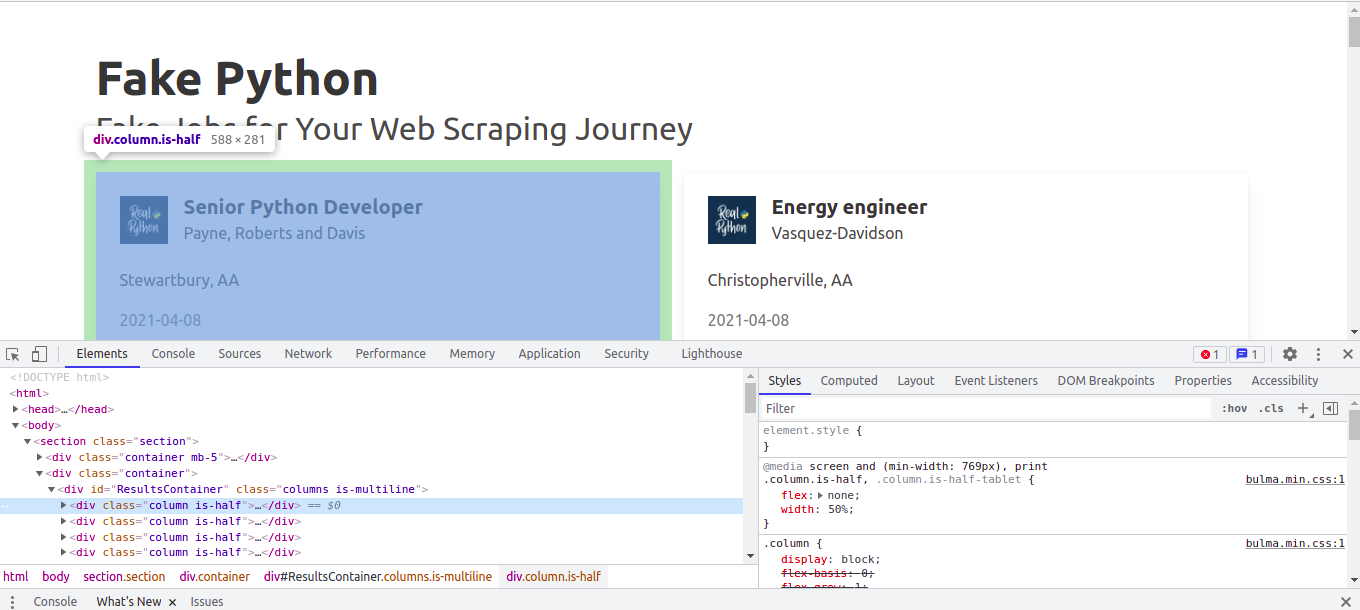
Task: Collapse the body element node
Action: click(x=16, y=425)
